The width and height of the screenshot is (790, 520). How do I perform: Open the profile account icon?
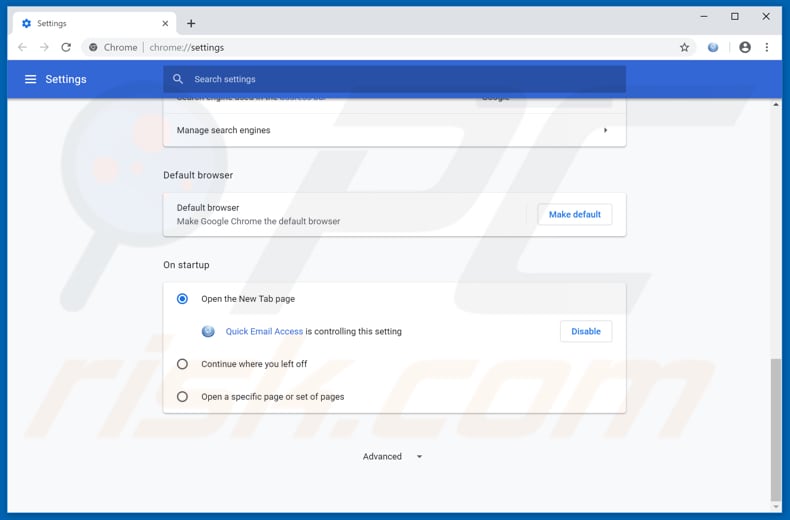[745, 47]
